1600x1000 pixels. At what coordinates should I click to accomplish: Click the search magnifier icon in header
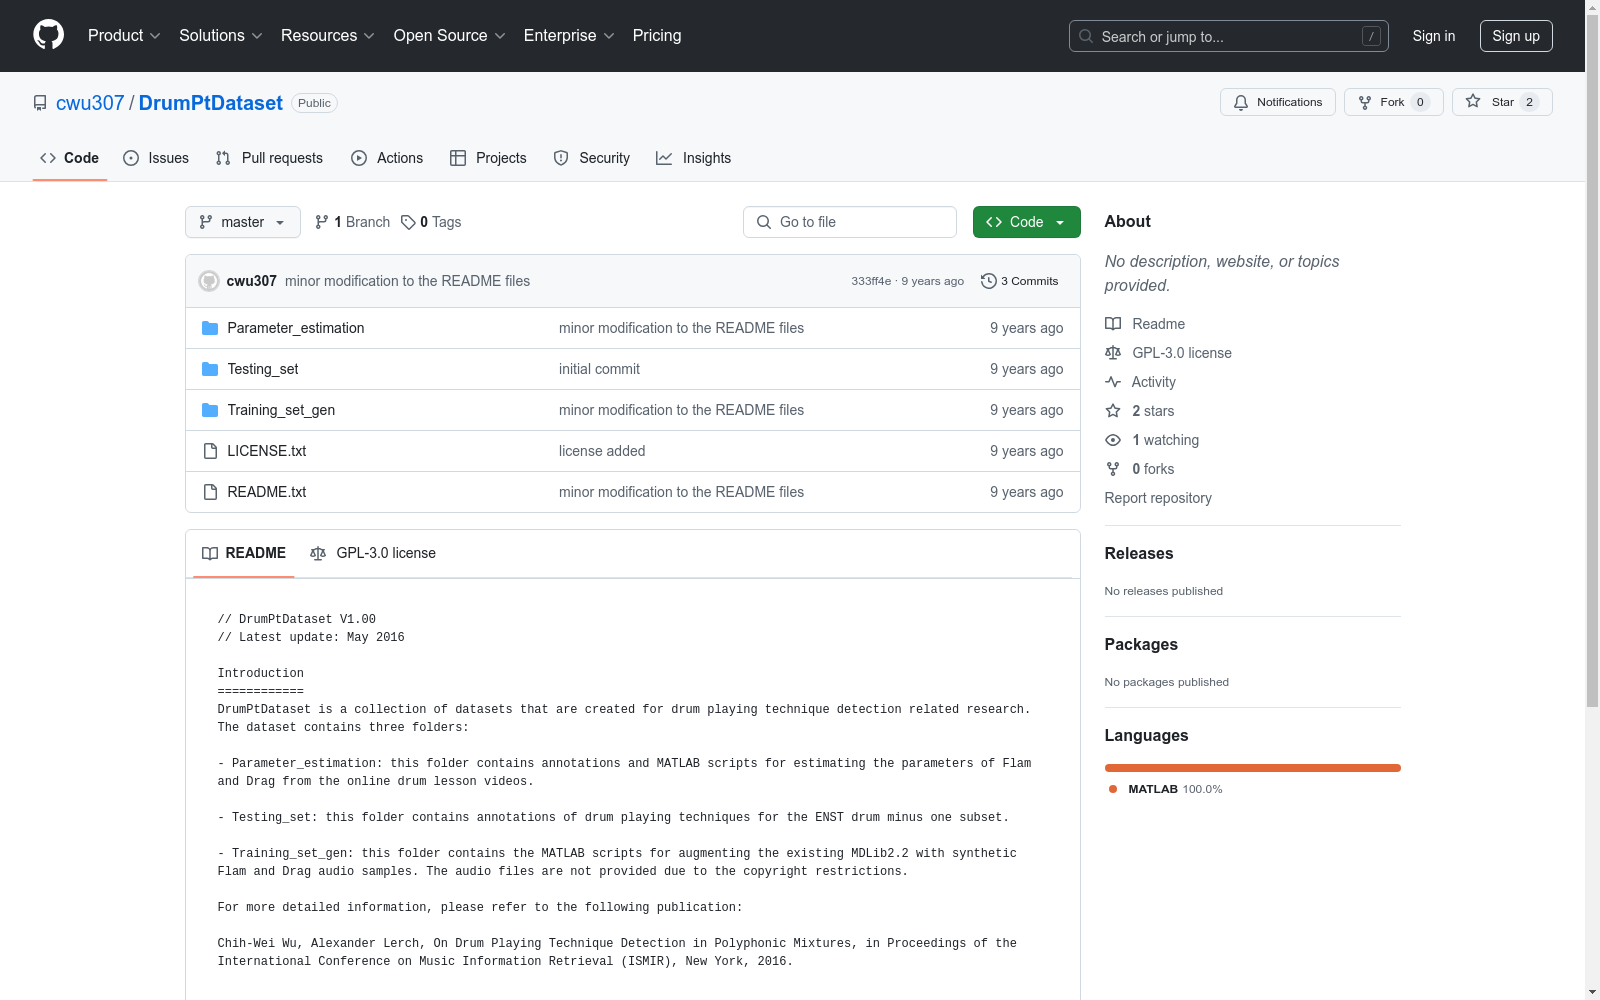point(1086,36)
